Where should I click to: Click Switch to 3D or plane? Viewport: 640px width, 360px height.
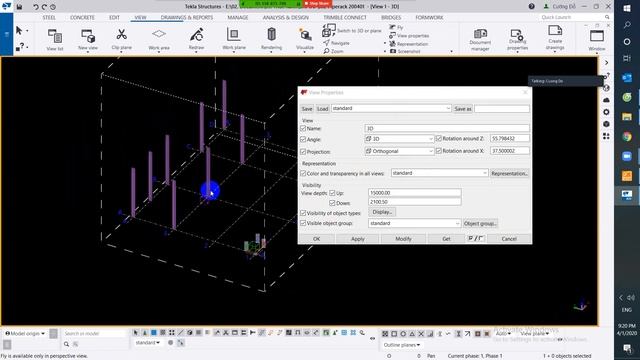coord(352,31)
